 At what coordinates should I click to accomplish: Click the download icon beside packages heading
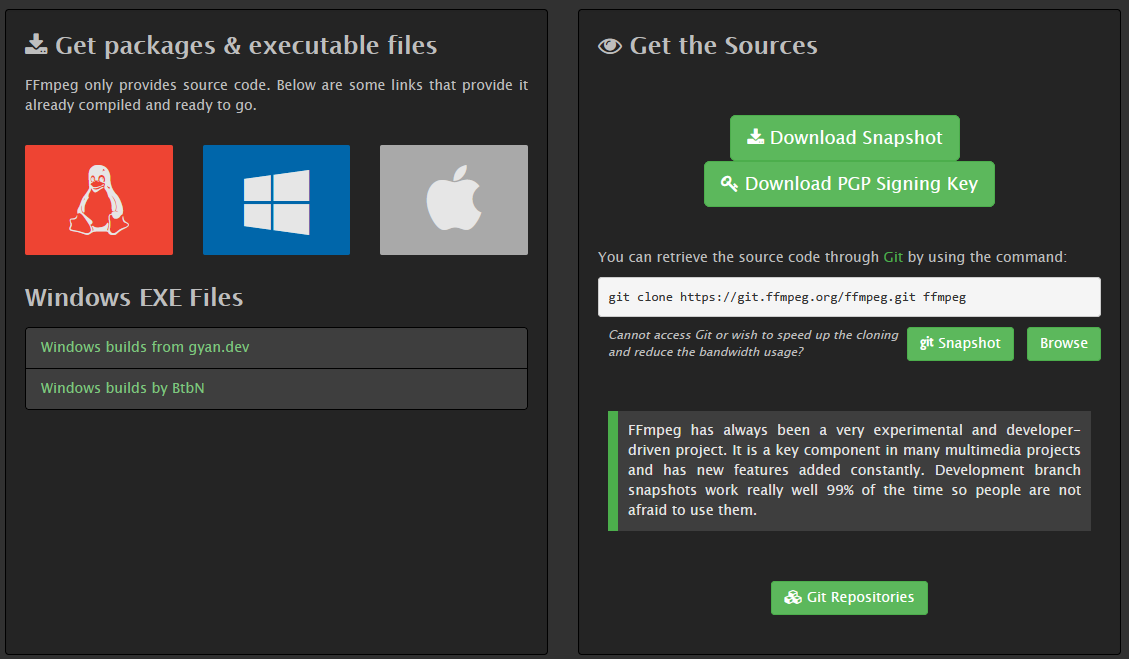[x=36, y=45]
